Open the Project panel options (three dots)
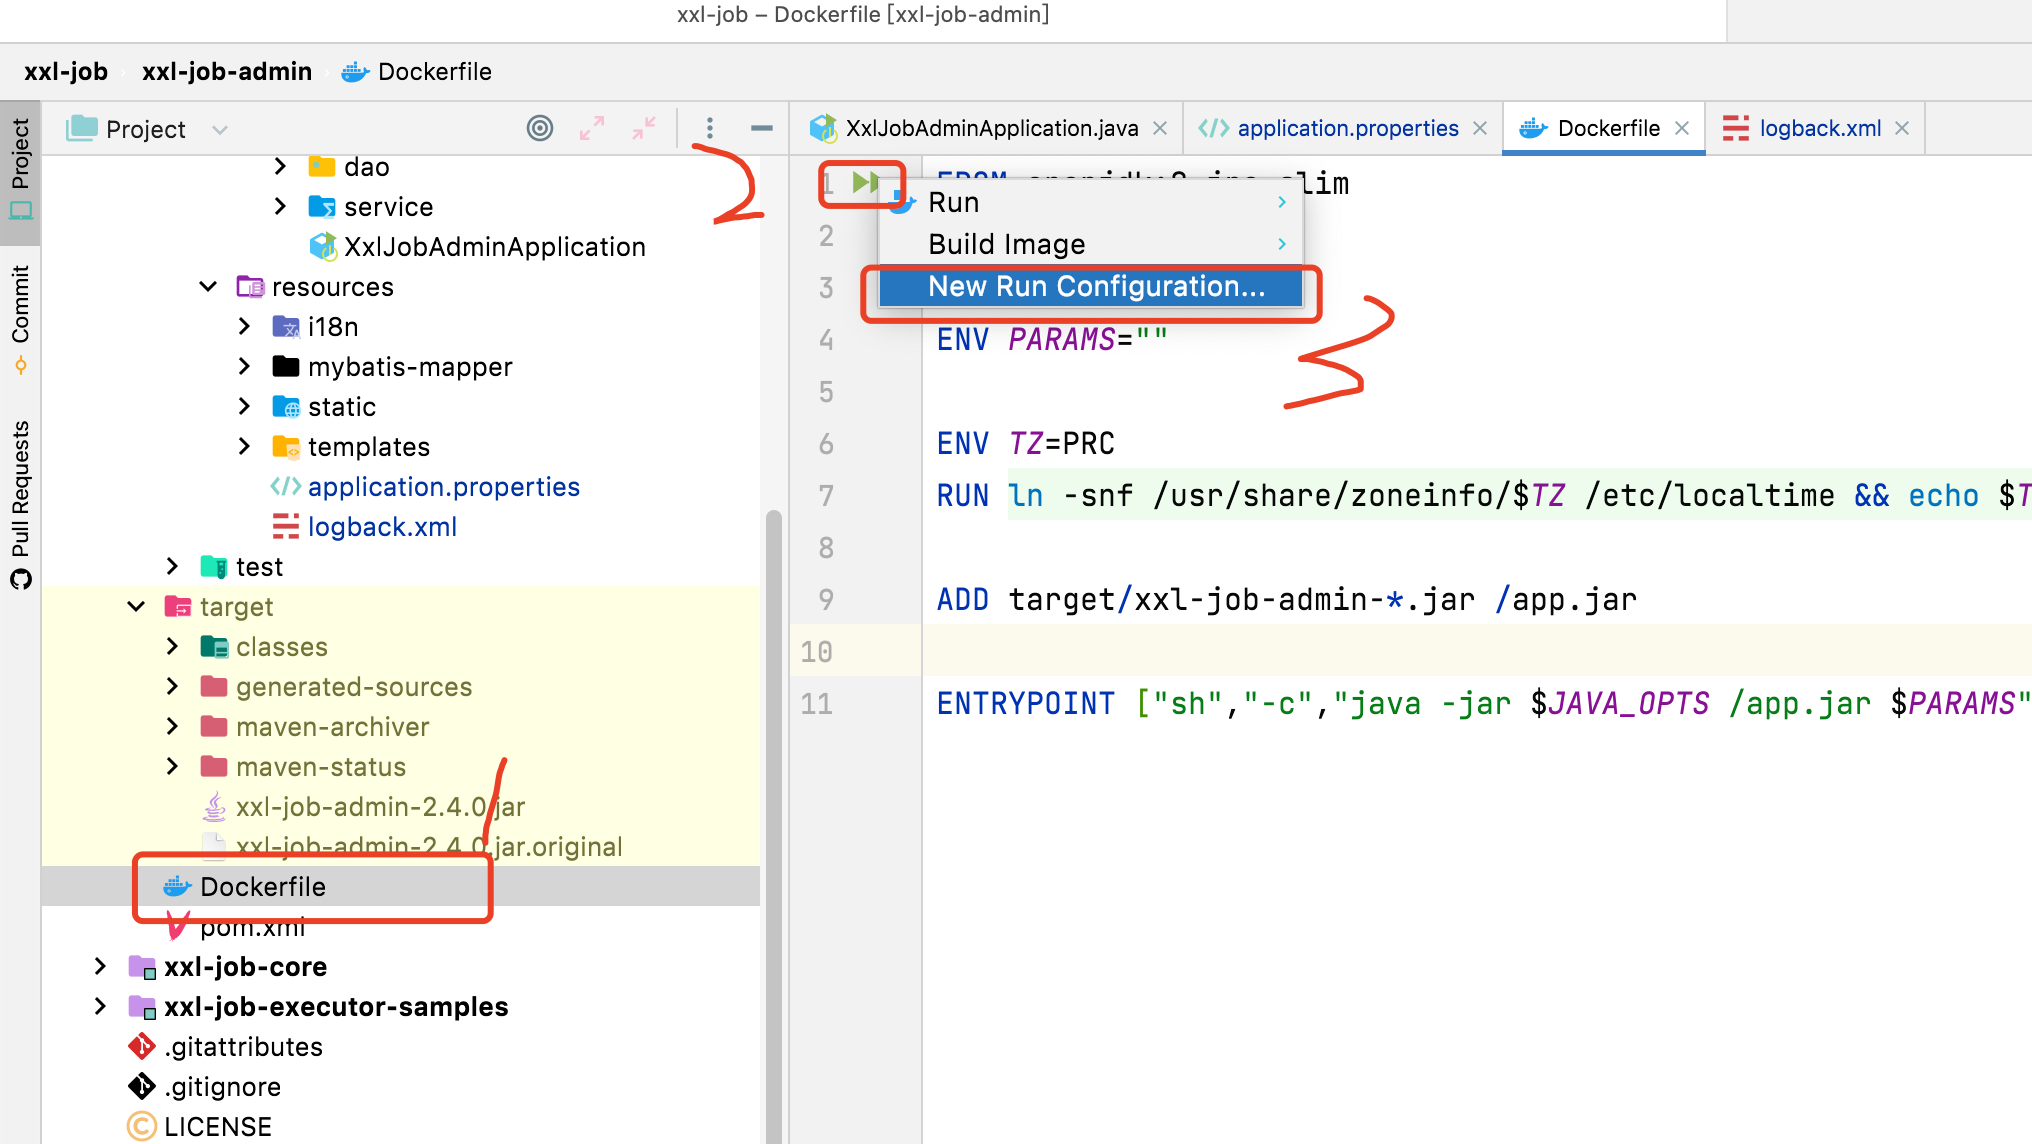2032x1144 pixels. pyautogui.click(x=710, y=128)
